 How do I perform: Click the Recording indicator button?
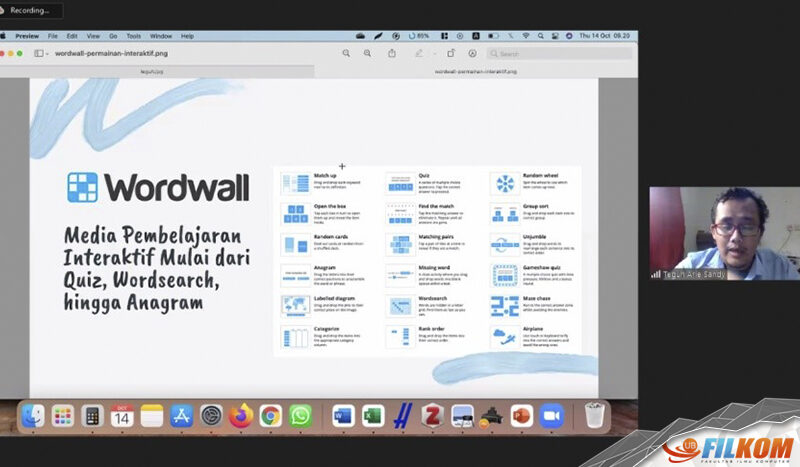click(x=32, y=10)
